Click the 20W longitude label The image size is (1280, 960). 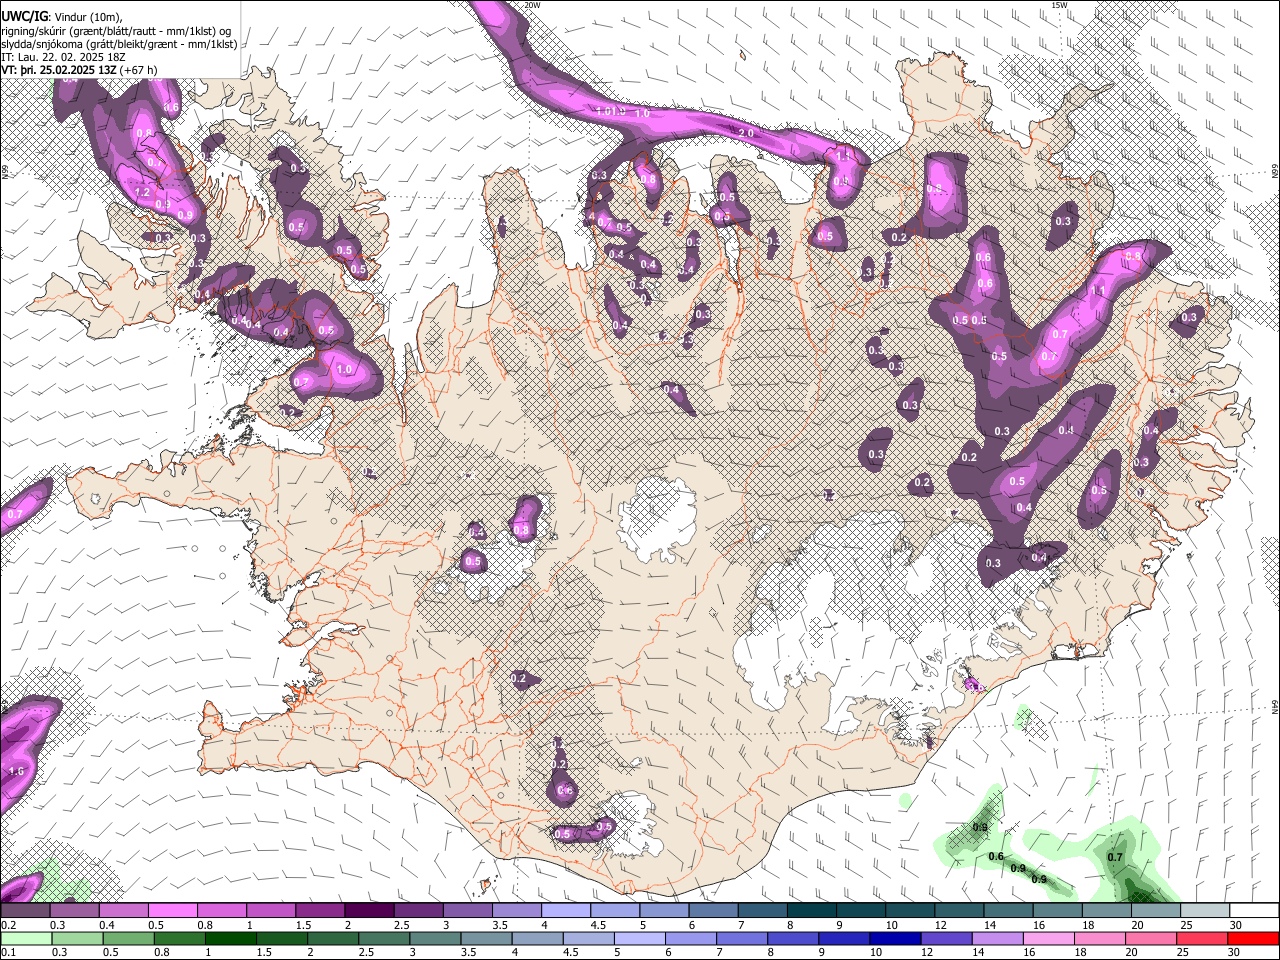click(533, 5)
